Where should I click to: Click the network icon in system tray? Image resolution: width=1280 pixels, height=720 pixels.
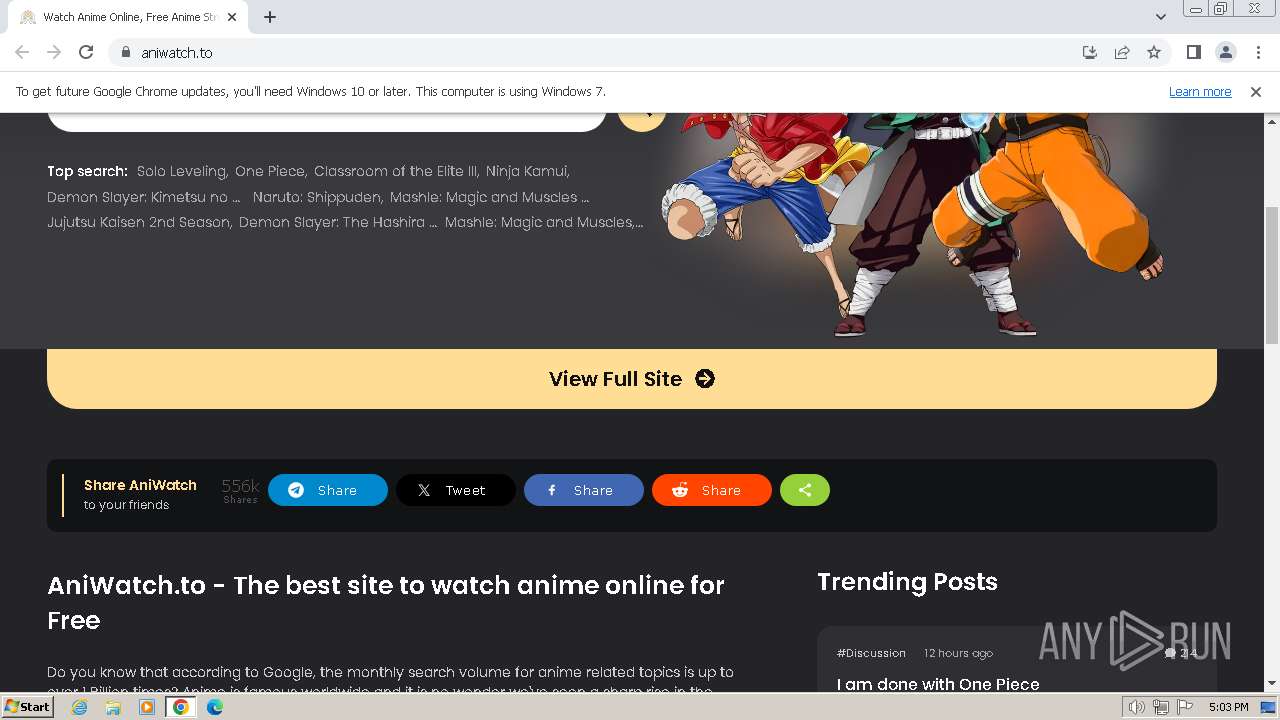[1161, 707]
